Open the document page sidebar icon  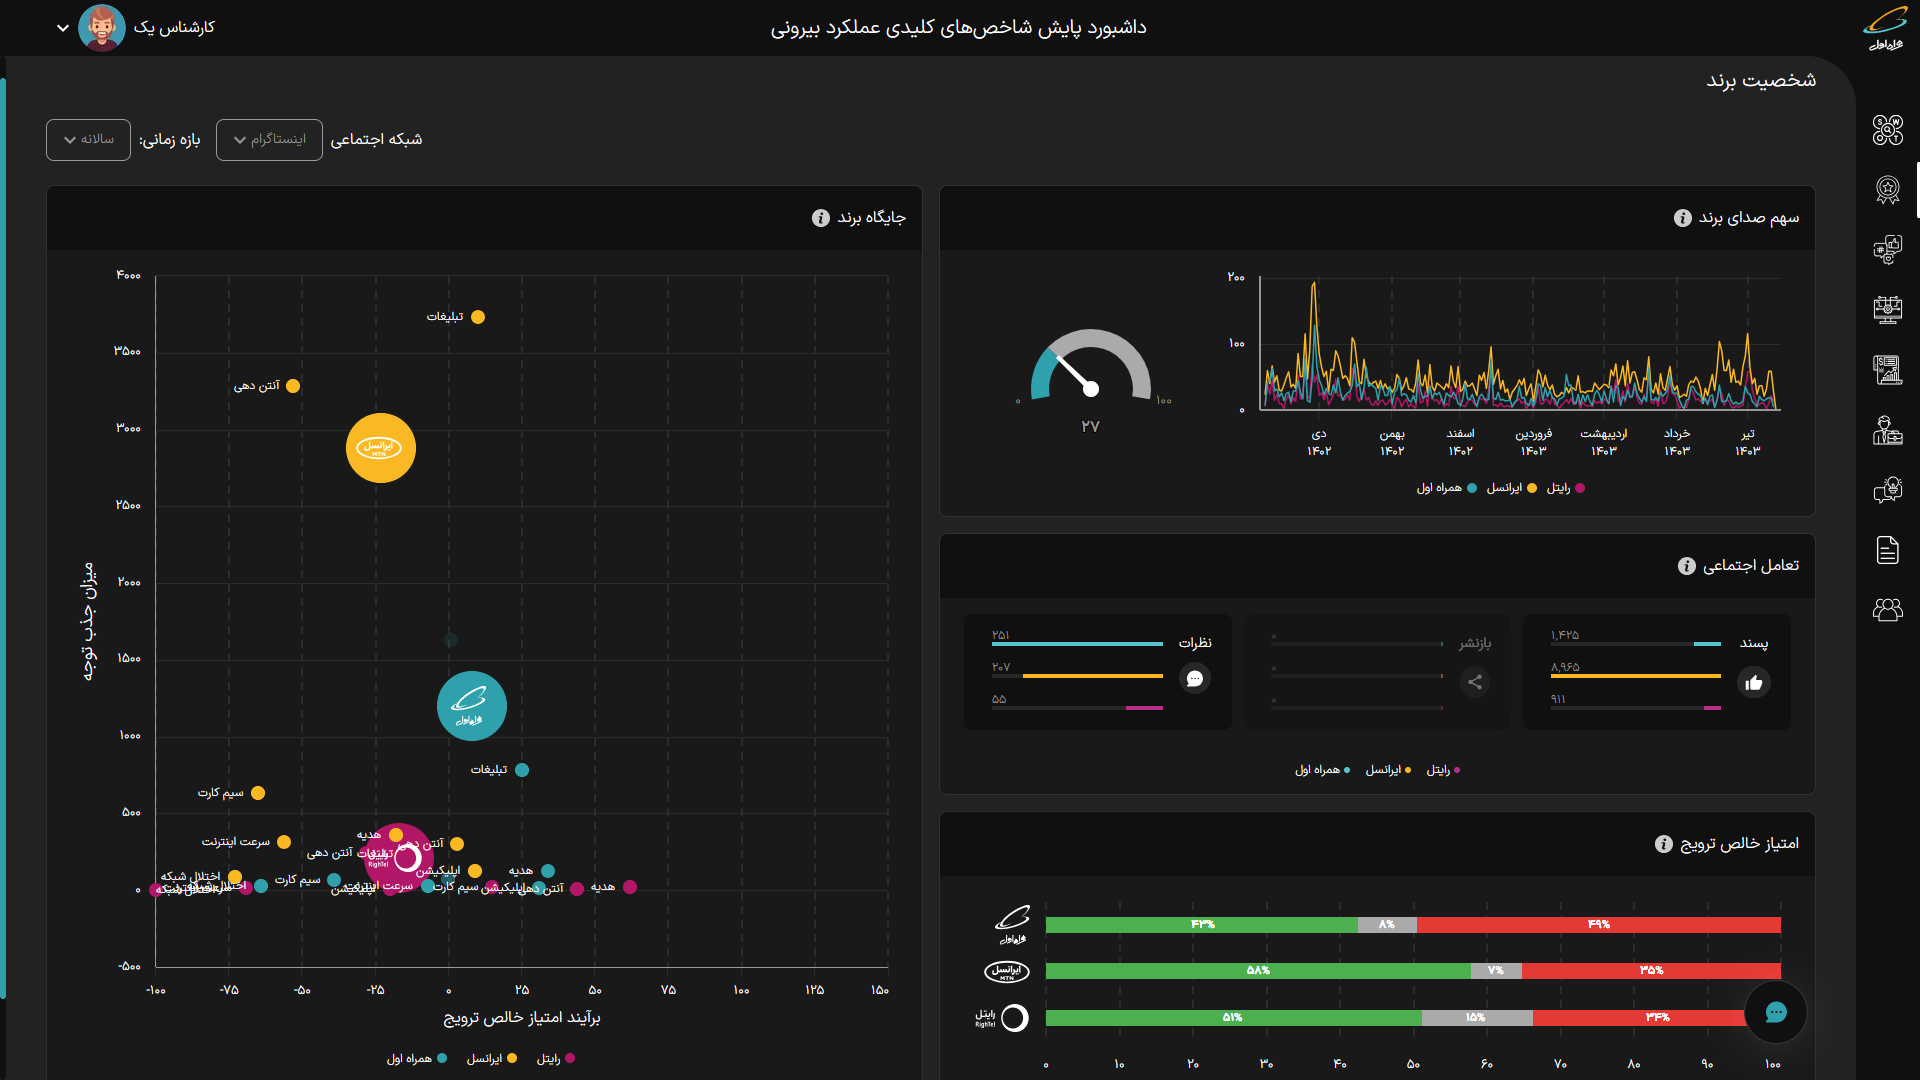1887,550
